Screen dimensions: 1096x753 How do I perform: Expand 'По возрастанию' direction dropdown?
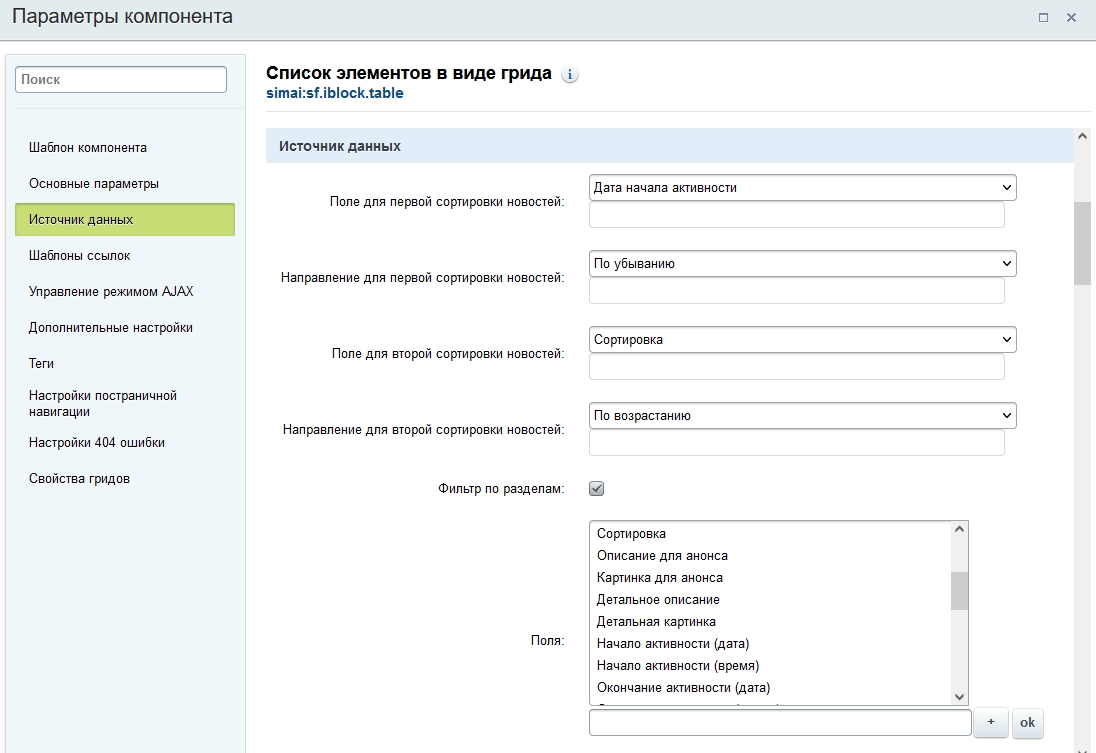pyautogui.click(x=802, y=416)
